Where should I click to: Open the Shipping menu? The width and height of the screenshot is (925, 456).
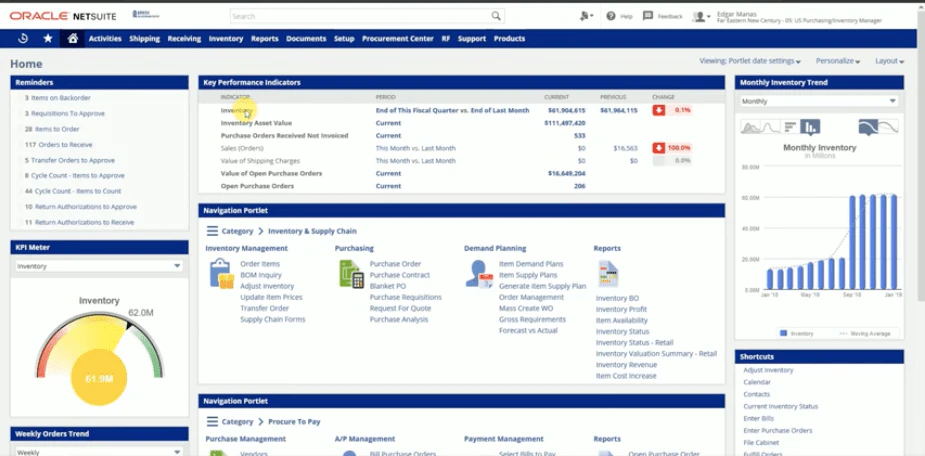tap(145, 38)
